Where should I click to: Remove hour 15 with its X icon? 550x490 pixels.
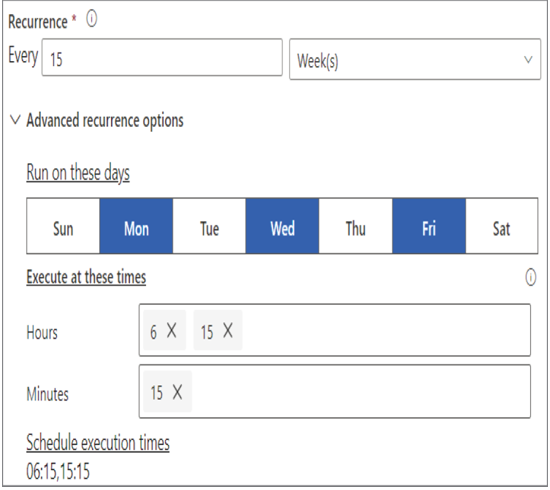[228, 330]
